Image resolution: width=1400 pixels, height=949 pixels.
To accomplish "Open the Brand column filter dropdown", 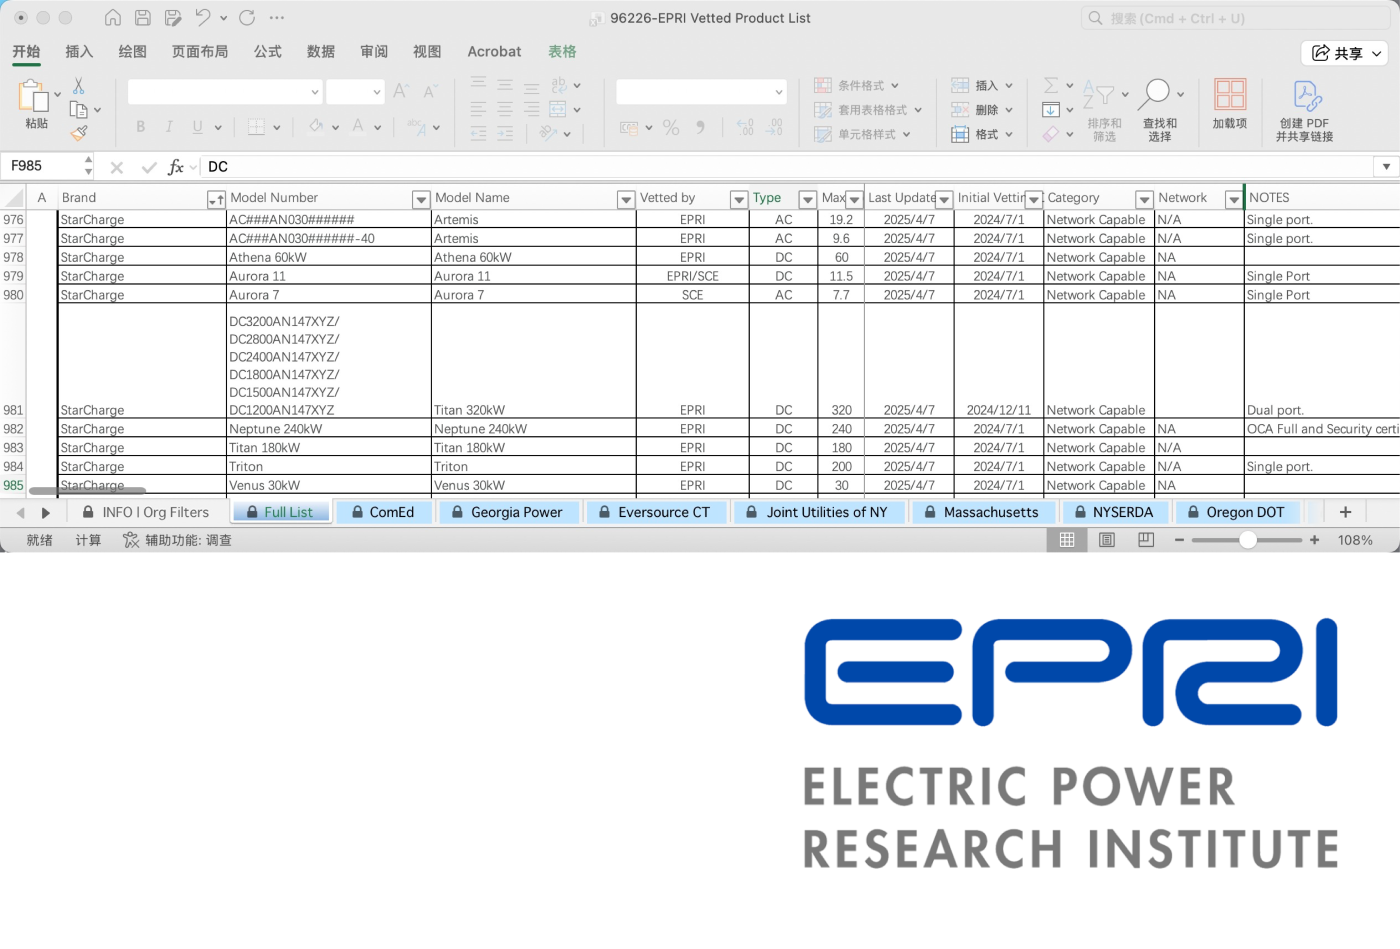I will [x=215, y=199].
